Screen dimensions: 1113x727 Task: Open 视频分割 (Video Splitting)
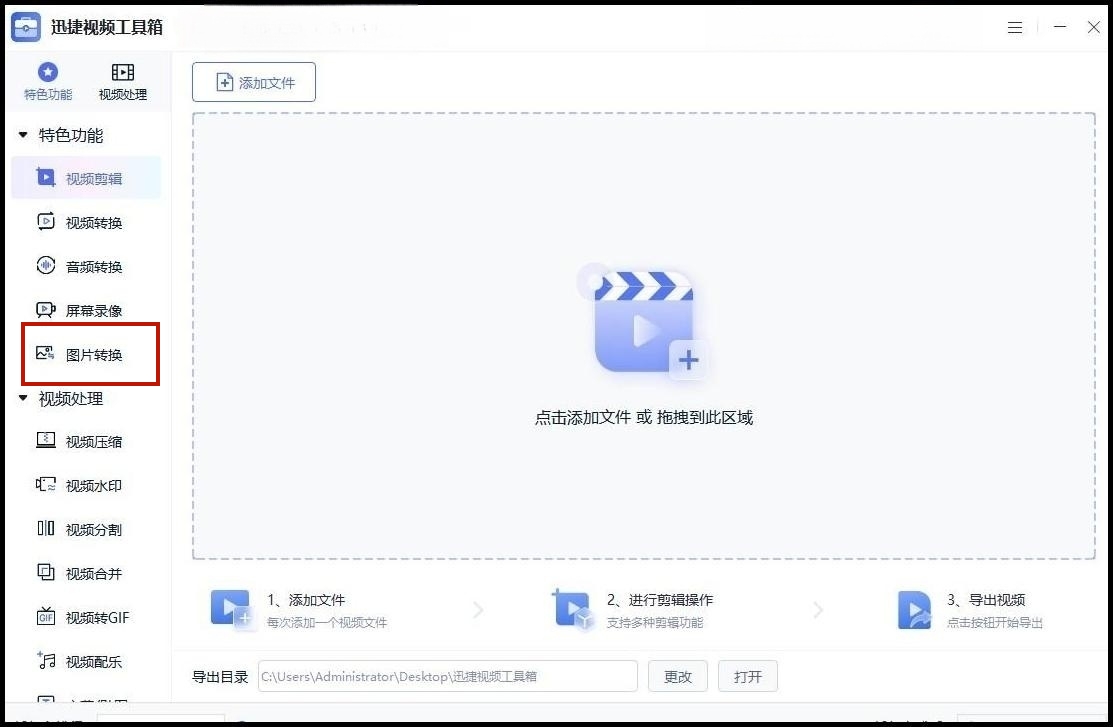[x=88, y=529]
